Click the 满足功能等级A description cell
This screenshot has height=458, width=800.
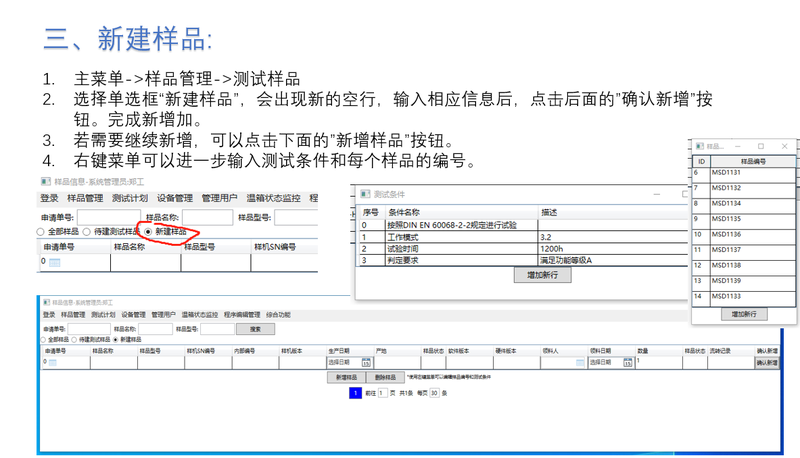point(613,261)
